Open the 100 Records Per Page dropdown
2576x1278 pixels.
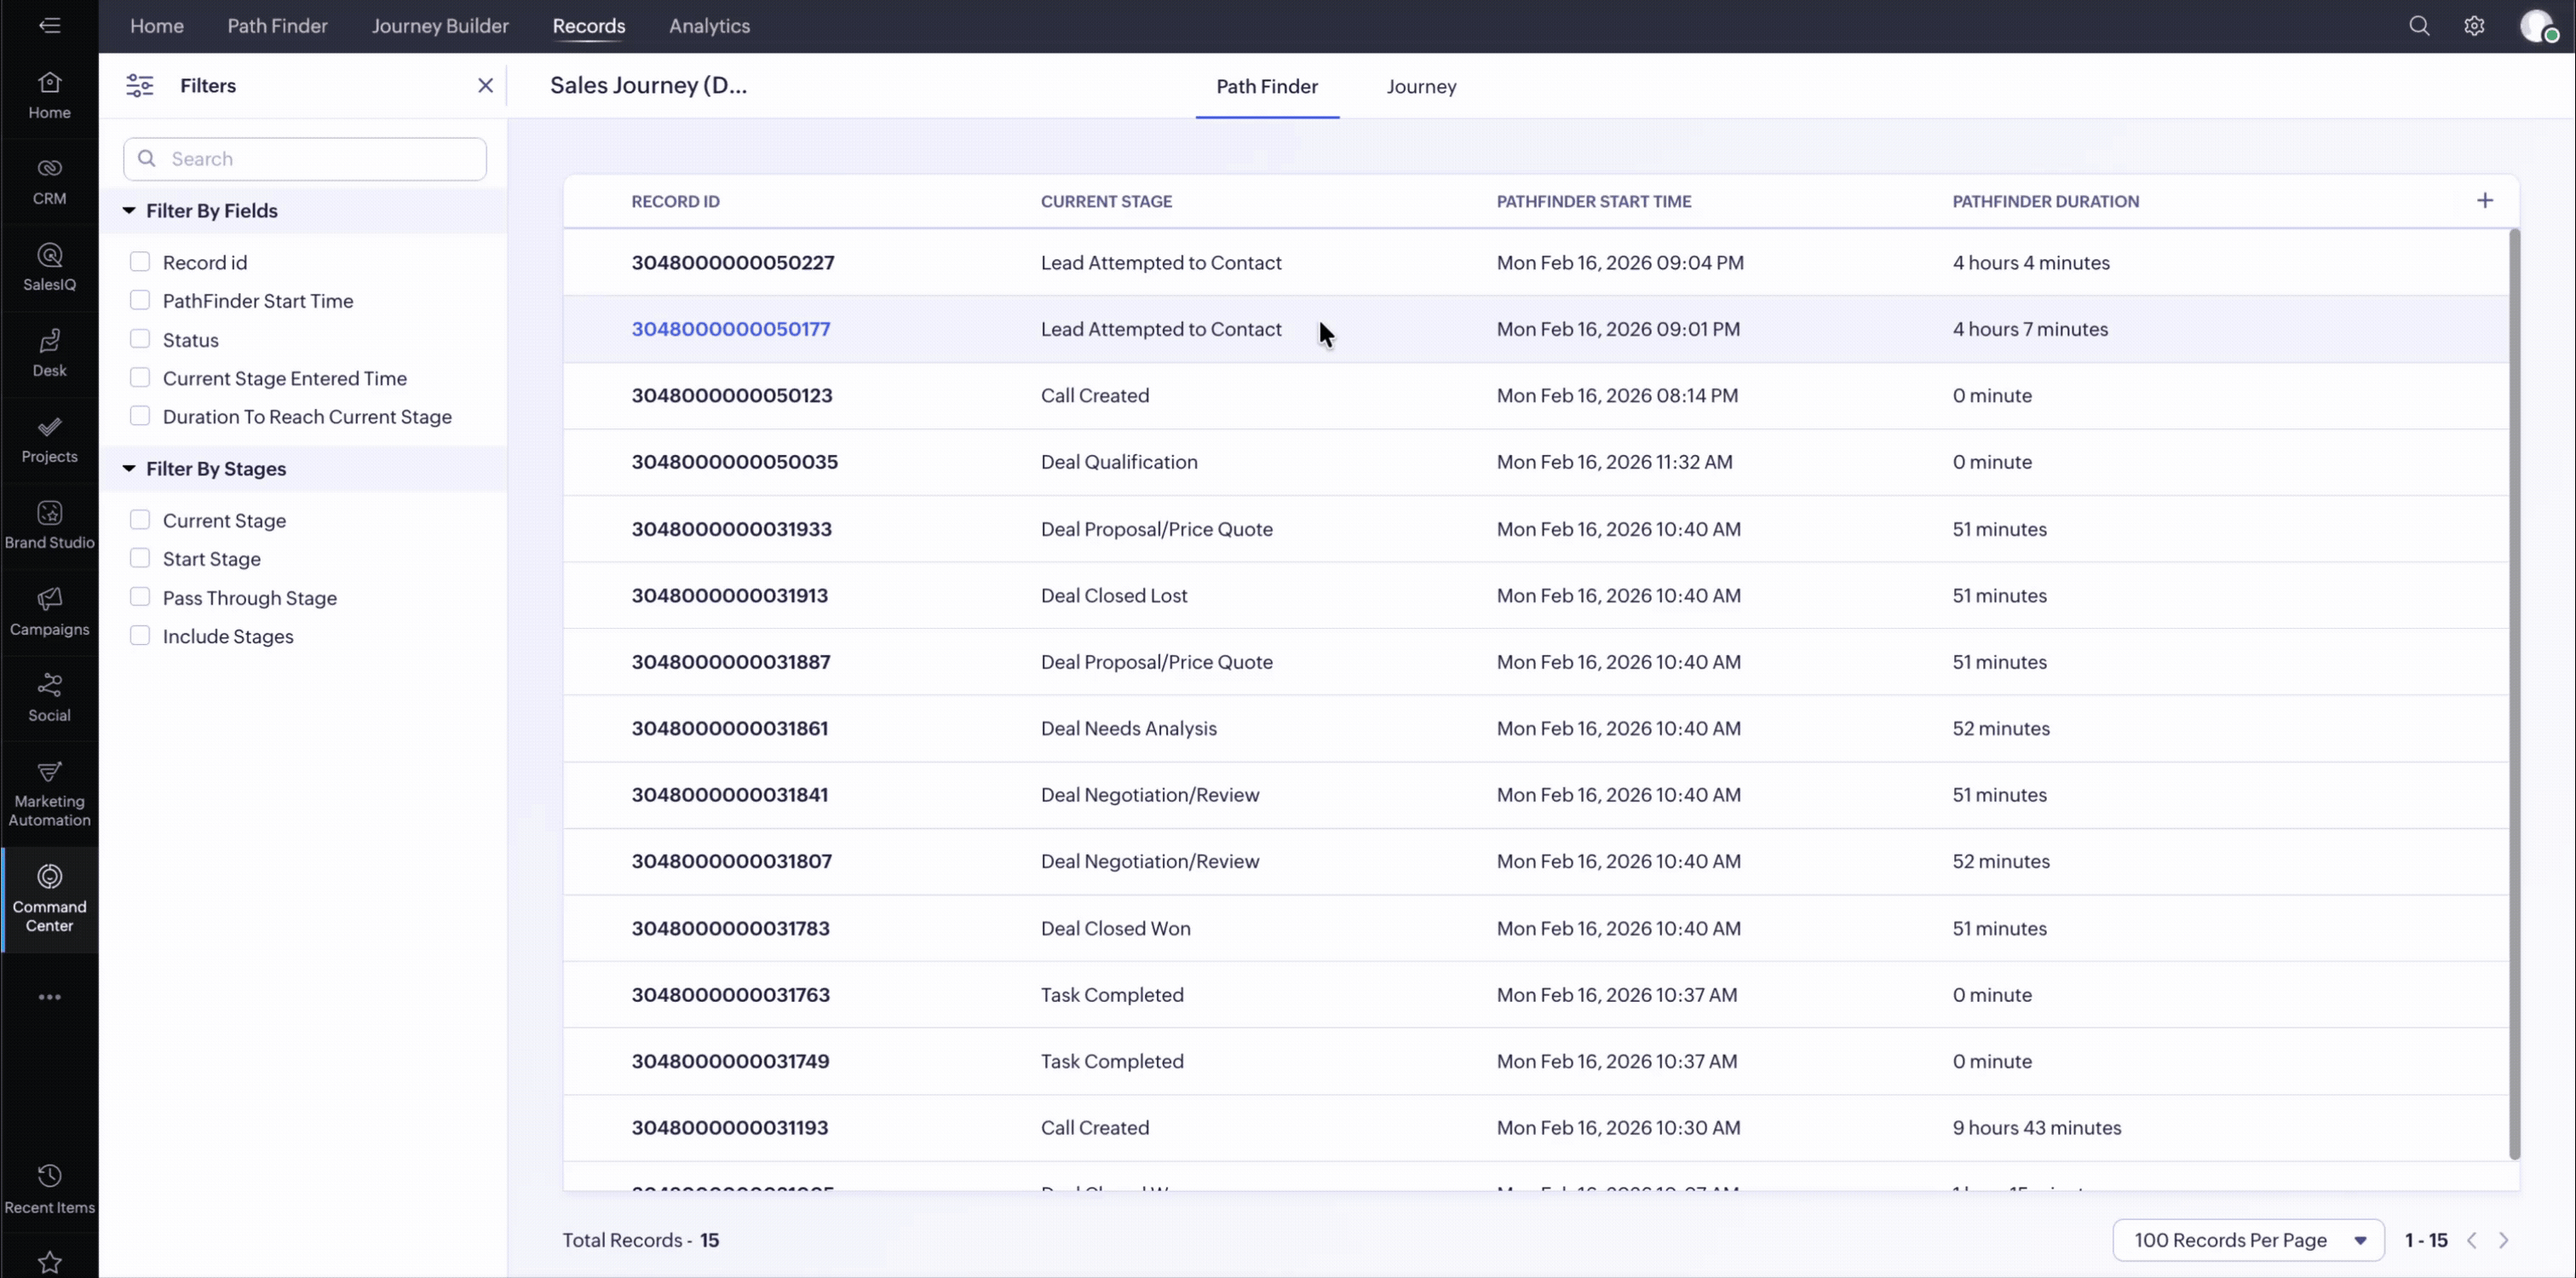click(x=2248, y=1240)
